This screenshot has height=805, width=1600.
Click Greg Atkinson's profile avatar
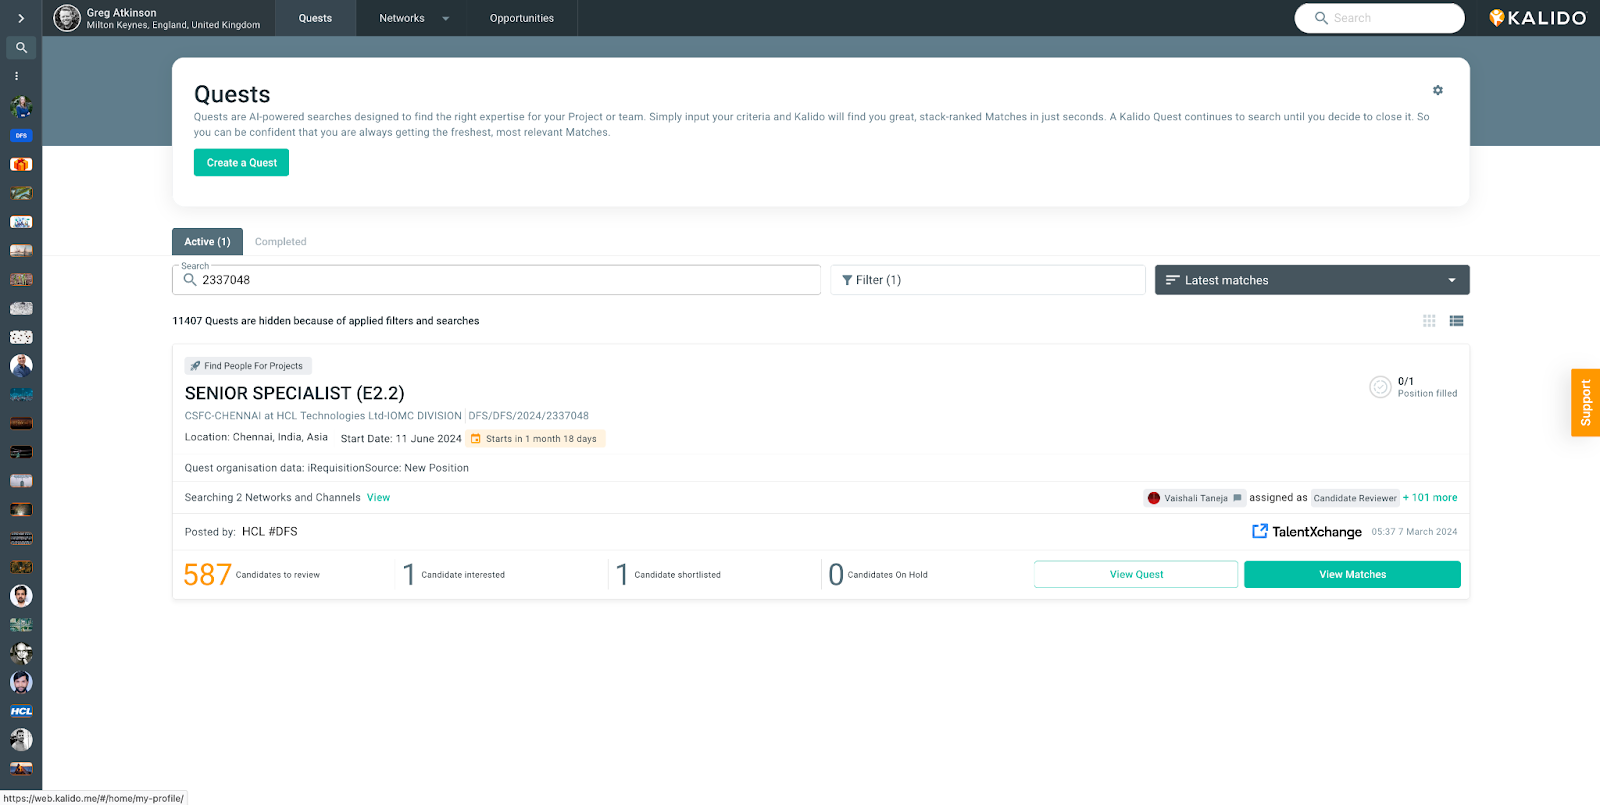[67, 18]
